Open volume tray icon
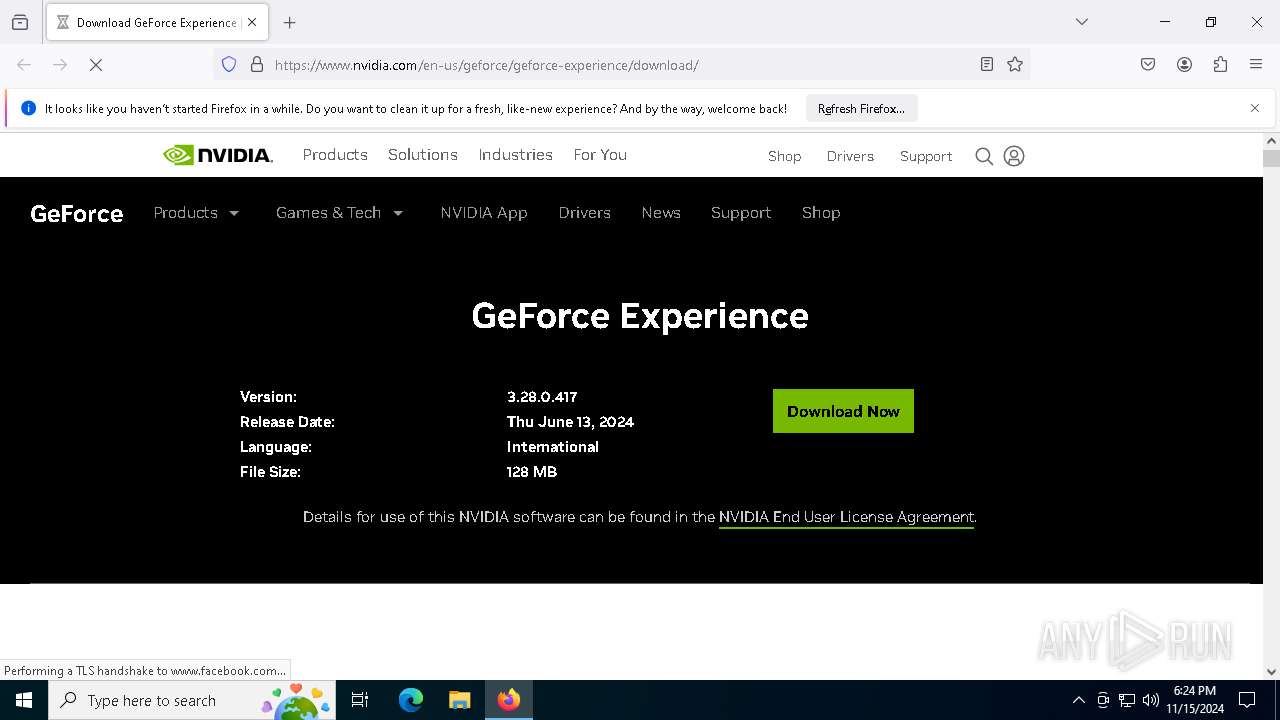This screenshot has height=720, width=1280. 1151,700
